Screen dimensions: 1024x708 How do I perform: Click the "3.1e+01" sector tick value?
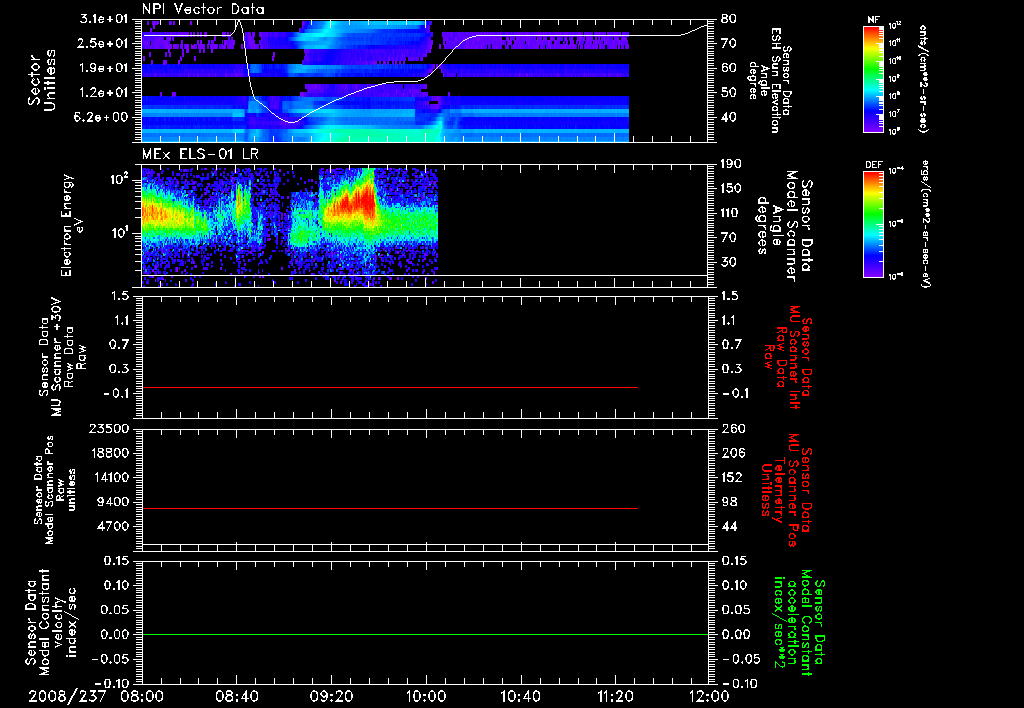tap(103, 19)
